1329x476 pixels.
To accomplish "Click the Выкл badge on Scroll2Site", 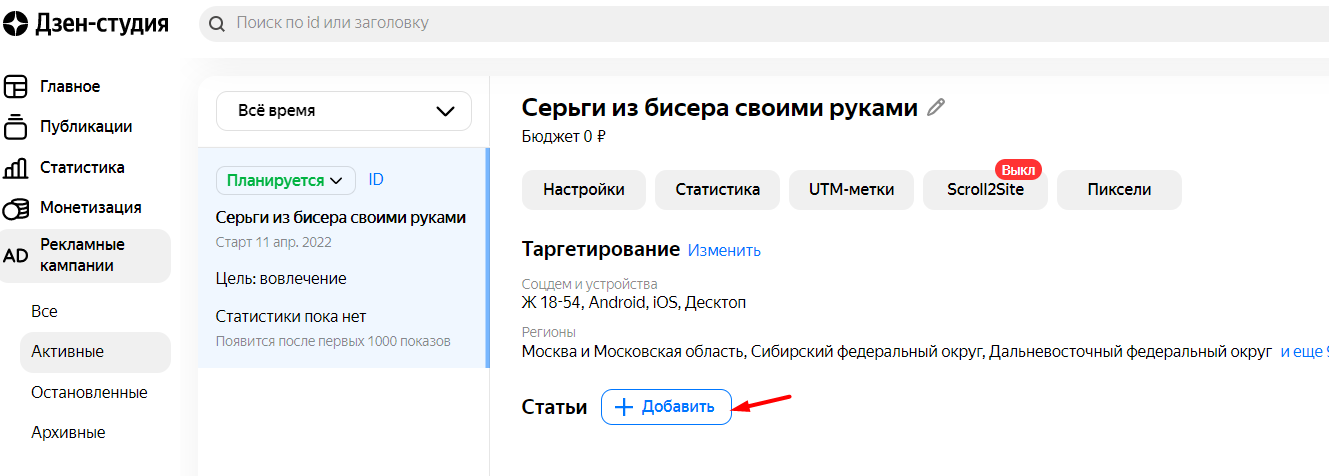I will pyautogui.click(x=1018, y=169).
